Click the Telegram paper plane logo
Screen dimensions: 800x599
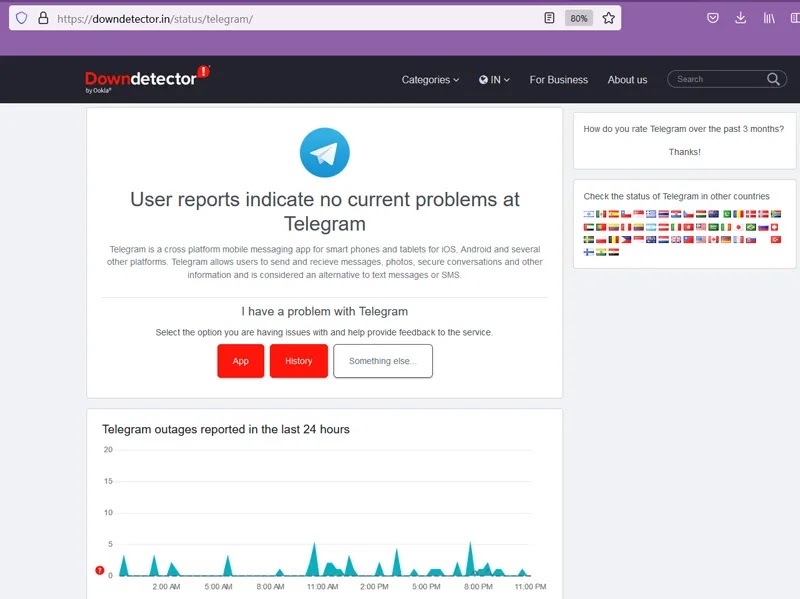click(324, 153)
